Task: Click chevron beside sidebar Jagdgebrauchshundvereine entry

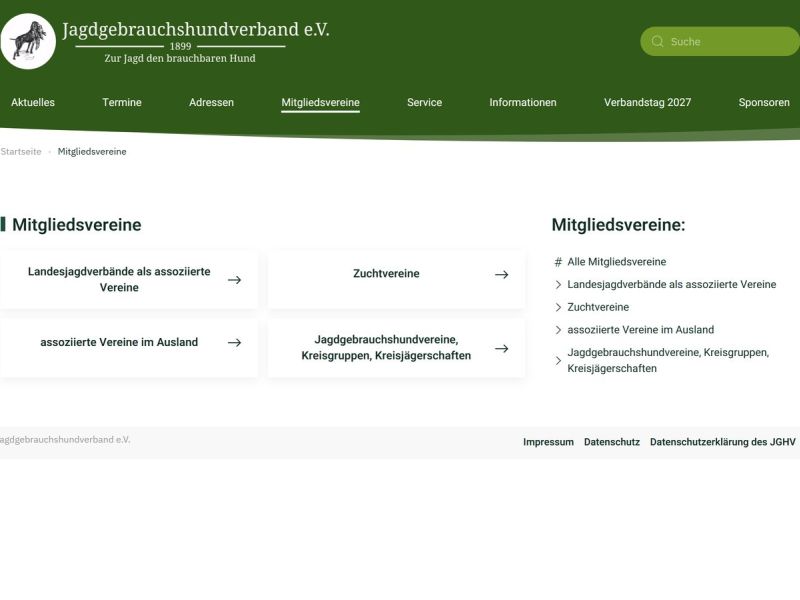Action: [558, 361]
